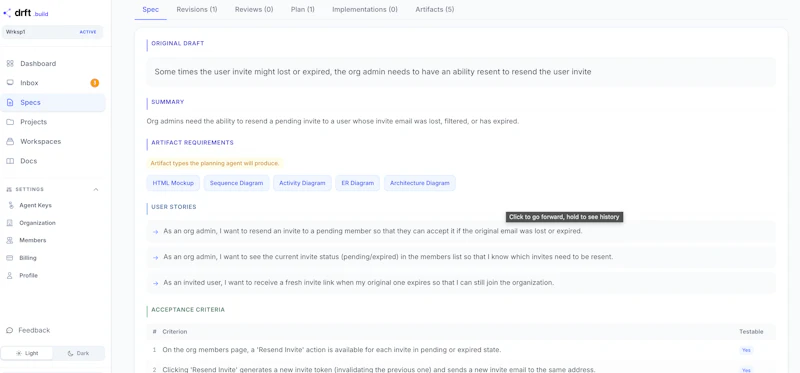The image size is (800, 373).
Task: Click the Profile person icon
Action: click(10, 276)
